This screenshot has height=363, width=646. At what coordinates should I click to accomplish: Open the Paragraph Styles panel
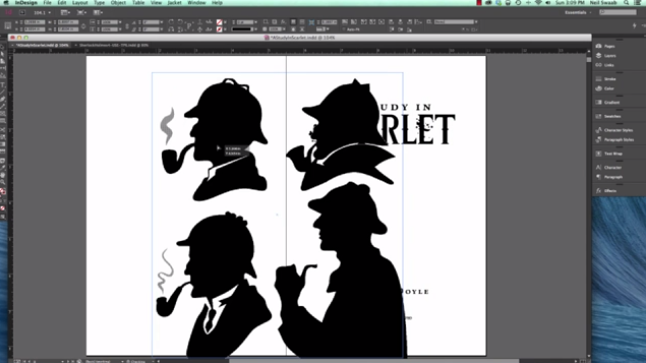tap(615, 140)
